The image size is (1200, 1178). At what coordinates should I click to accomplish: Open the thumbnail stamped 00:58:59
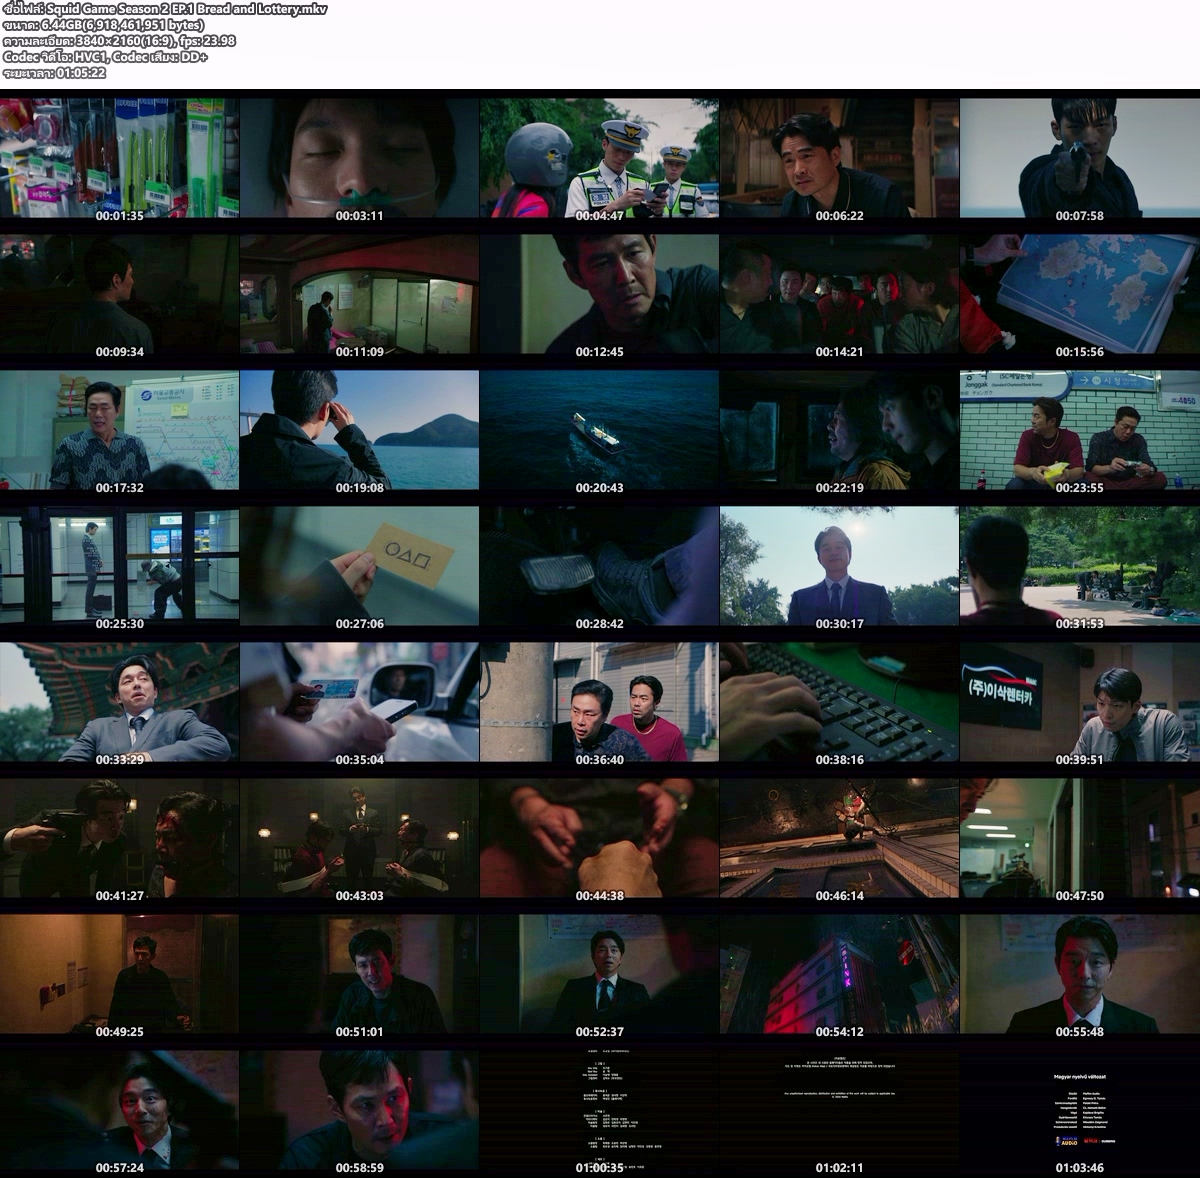(360, 1110)
